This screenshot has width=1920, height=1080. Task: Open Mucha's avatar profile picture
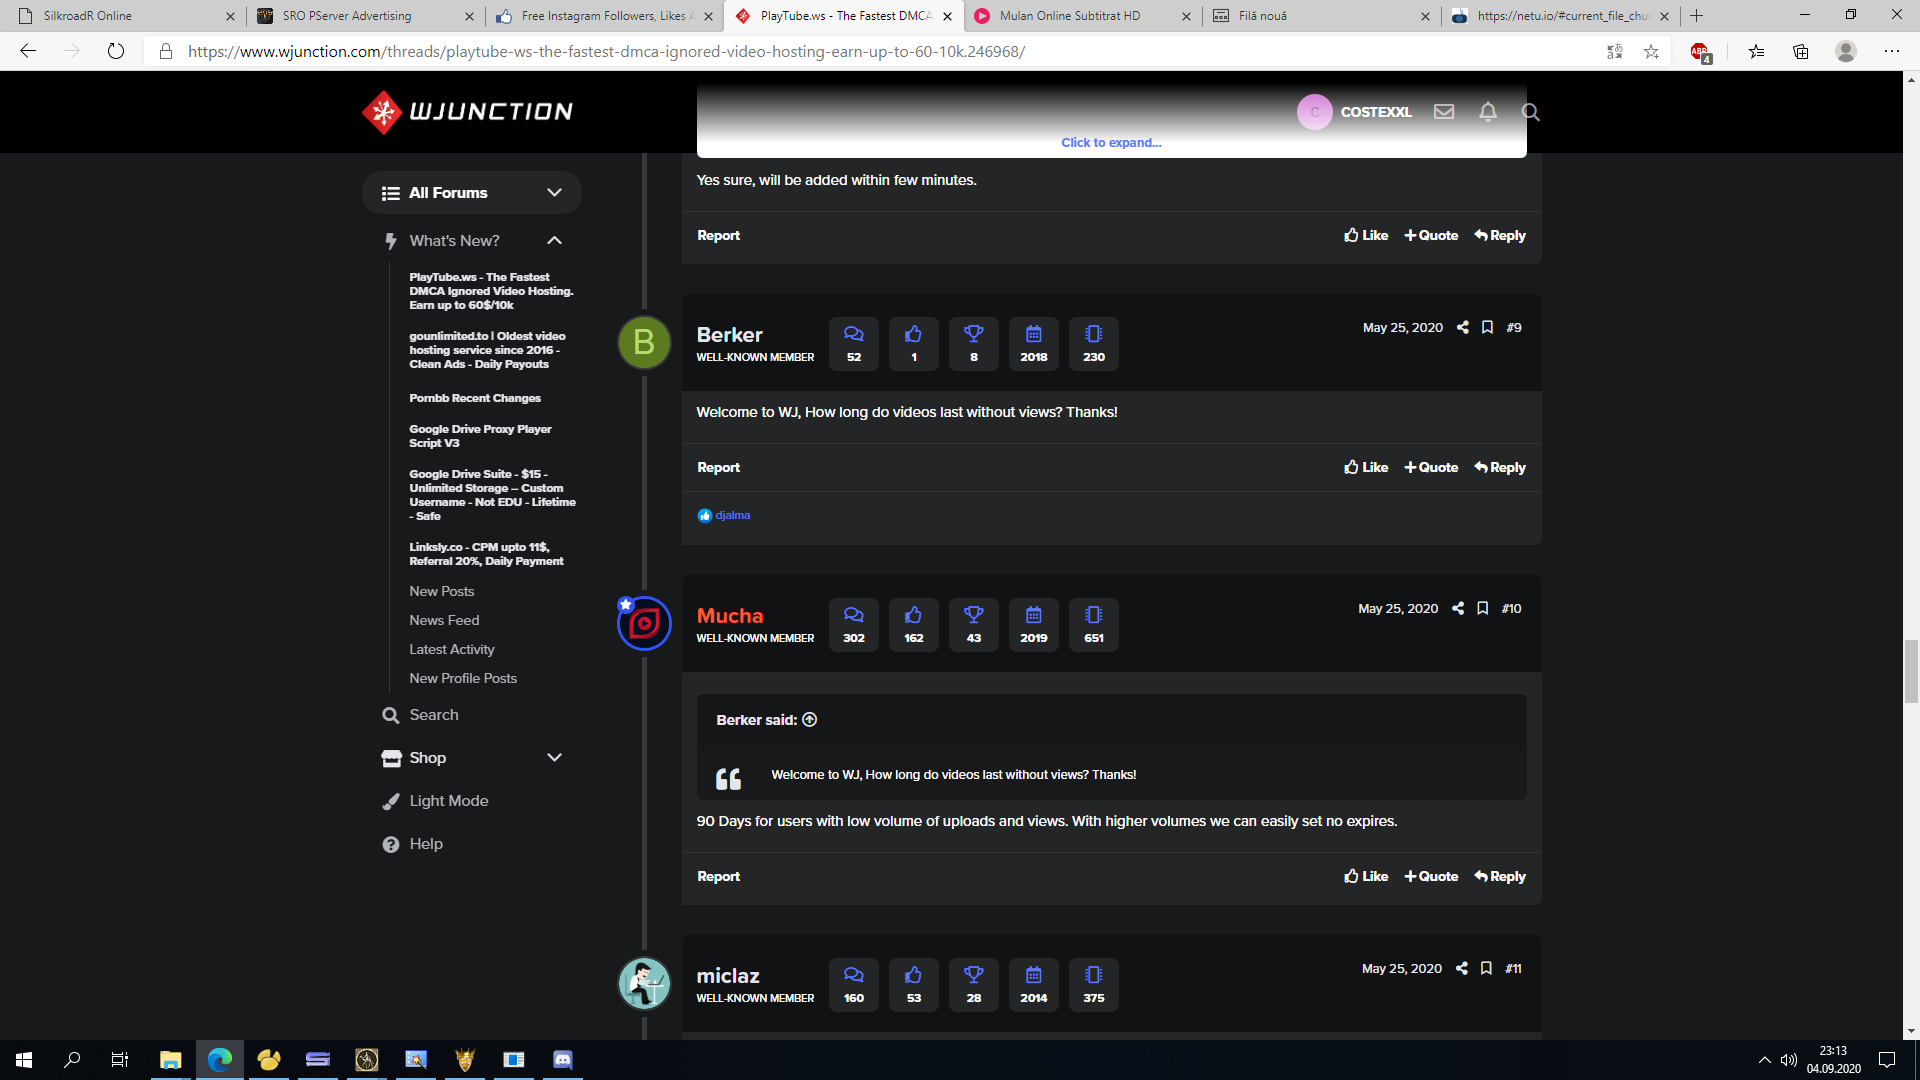644,624
